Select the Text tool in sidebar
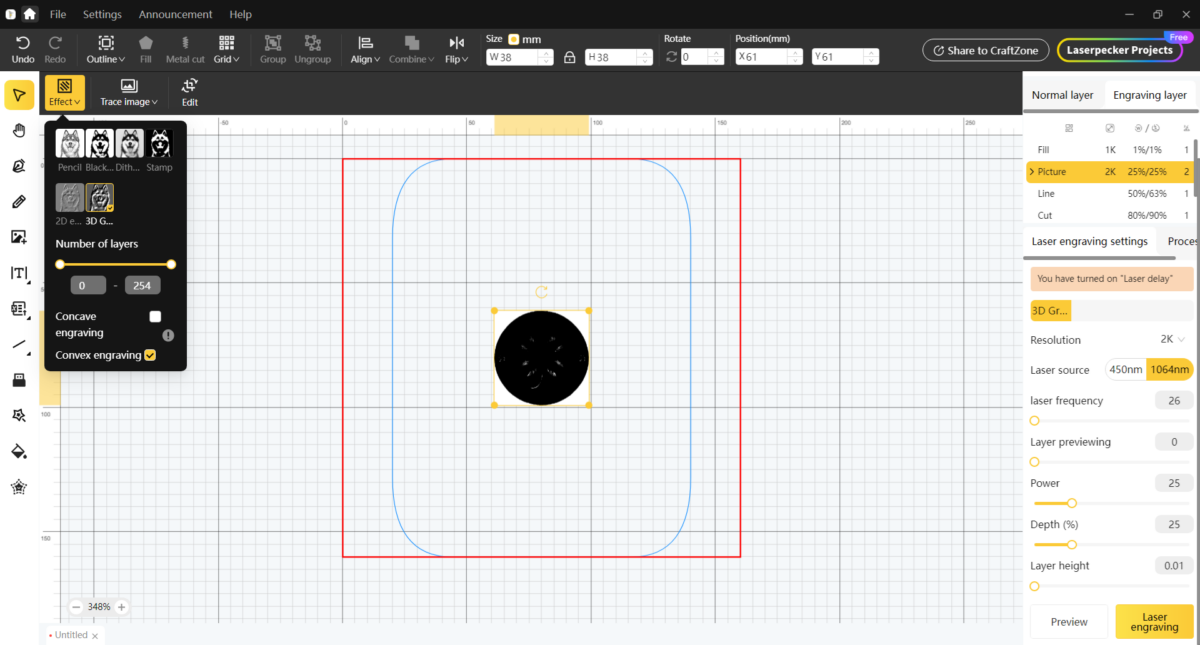This screenshot has height=645, width=1200. [x=18, y=273]
